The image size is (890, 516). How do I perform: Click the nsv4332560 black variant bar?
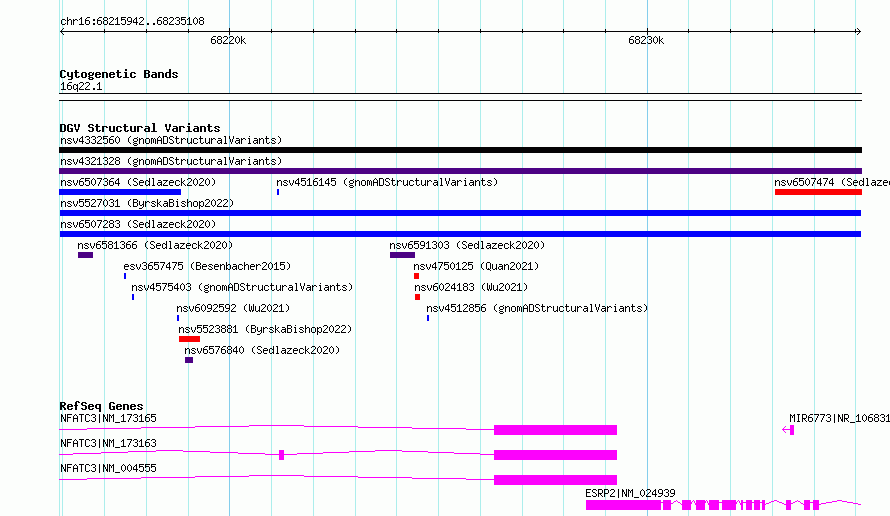pyautogui.click(x=460, y=150)
